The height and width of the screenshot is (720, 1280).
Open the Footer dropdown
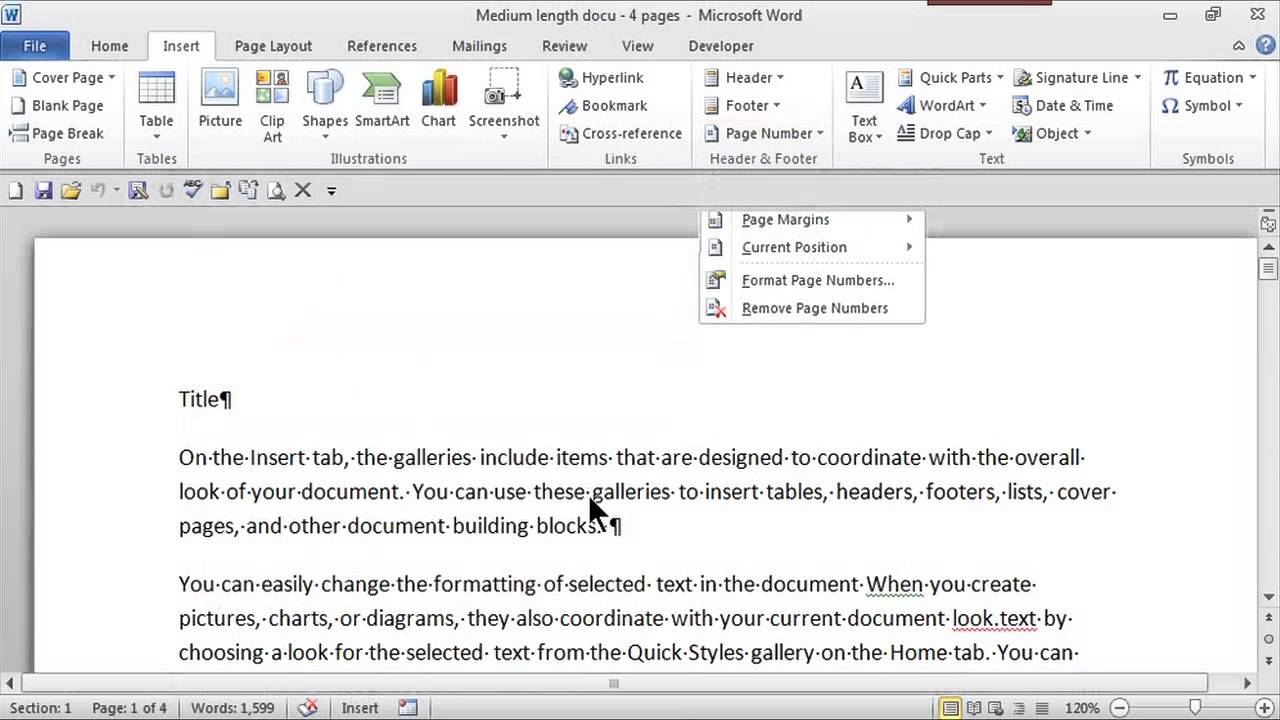741,105
